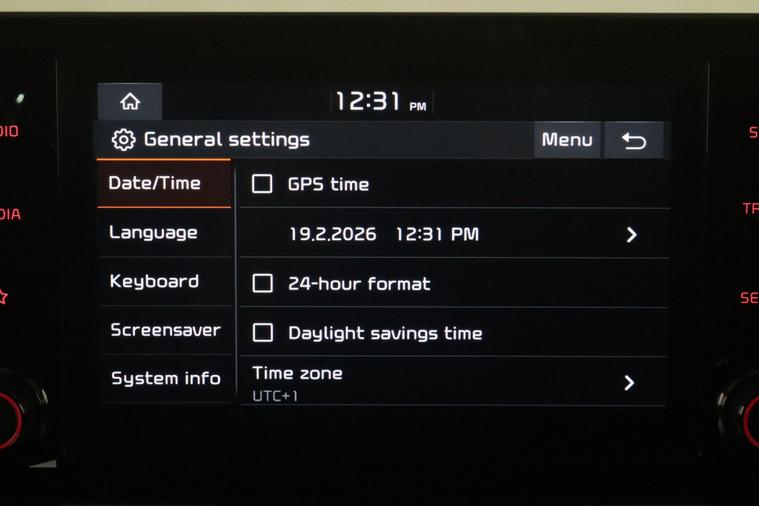Toggle the 24-hour format checkbox
Viewport: 759px width, 506px height.
pos(262,283)
